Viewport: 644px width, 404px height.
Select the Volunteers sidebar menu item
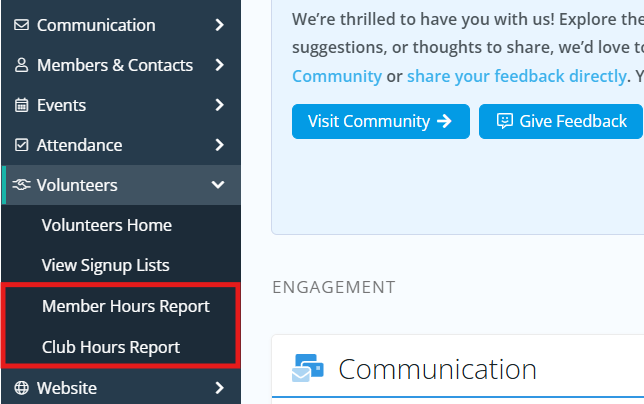point(121,185)
